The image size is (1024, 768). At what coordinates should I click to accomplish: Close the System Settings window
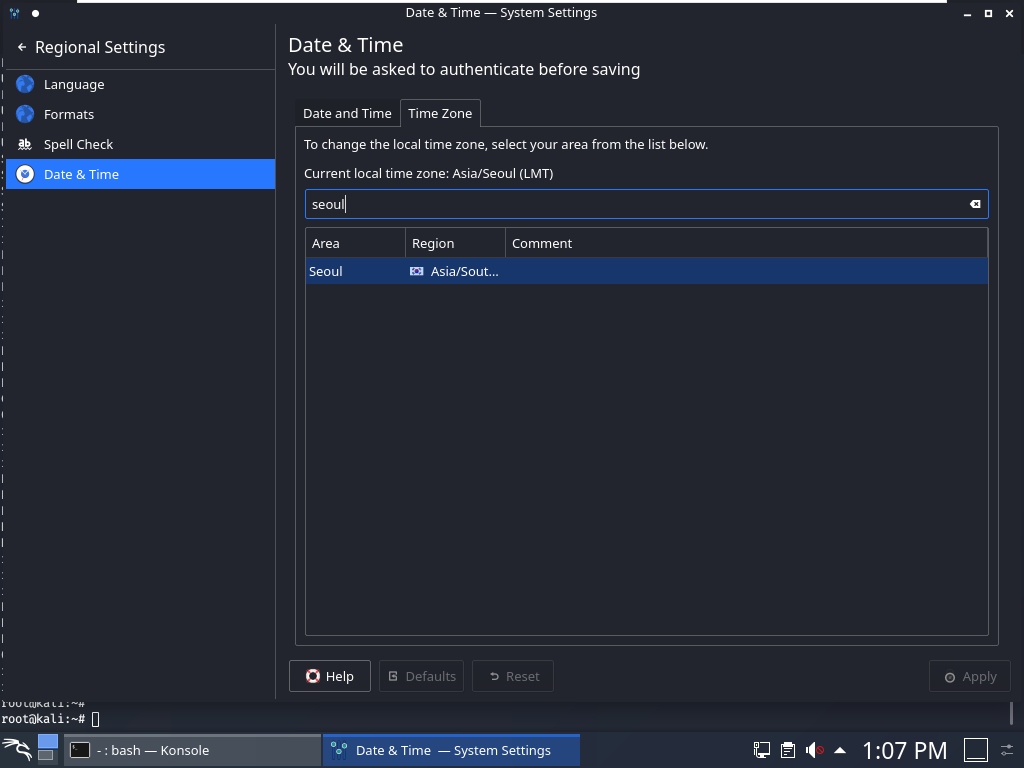coord(1009,13)
